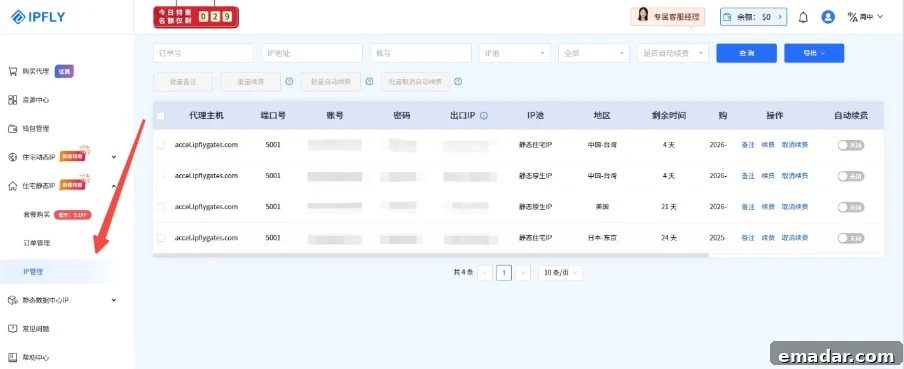Click the 账号 input field
904x369 pixels.
tap(421, 53)
